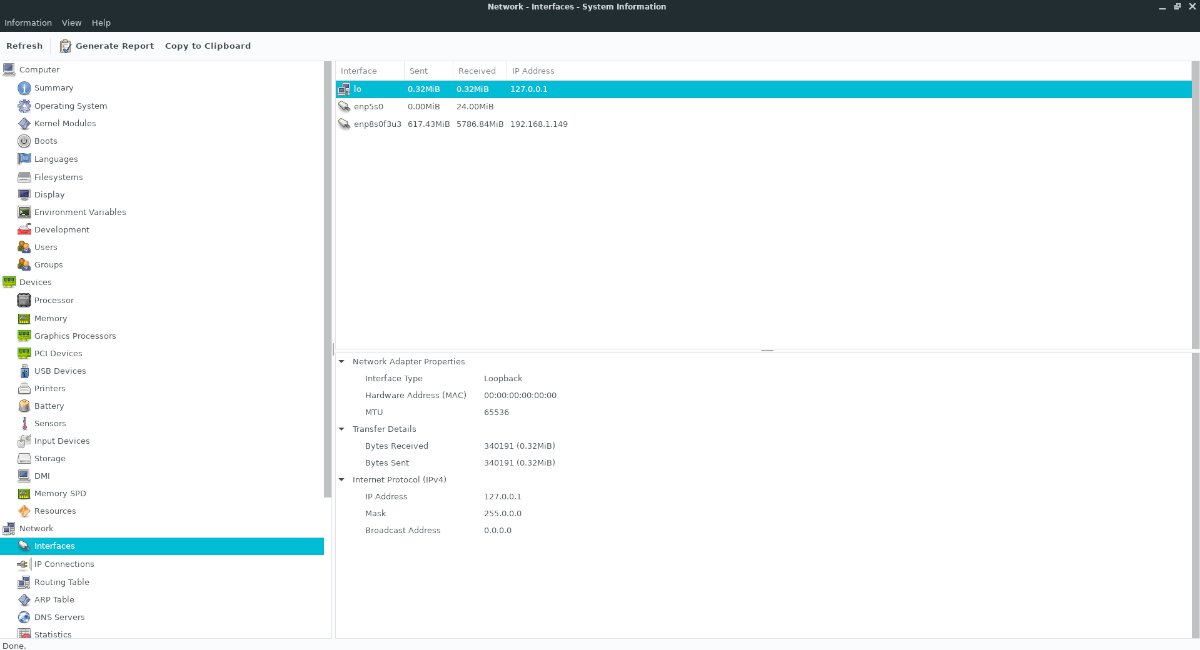View USB Devices information
The image size is (1200, 650).
point(60,371)
